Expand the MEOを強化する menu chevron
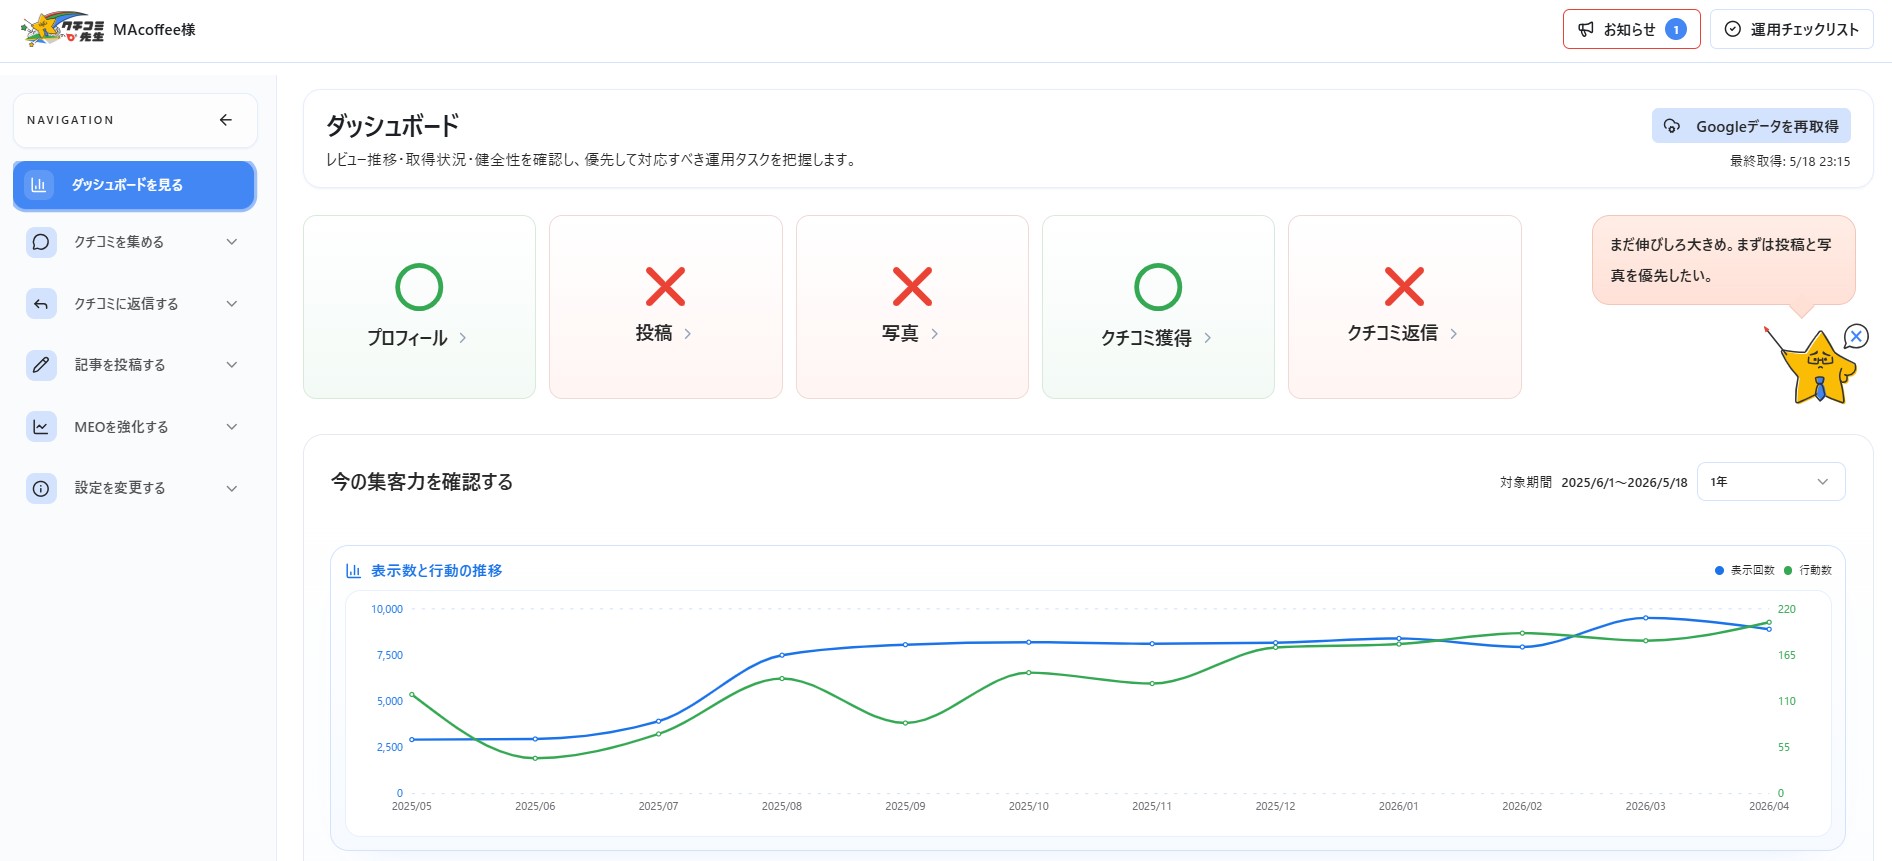1892x861 pixels. click(x=232, y=427)
